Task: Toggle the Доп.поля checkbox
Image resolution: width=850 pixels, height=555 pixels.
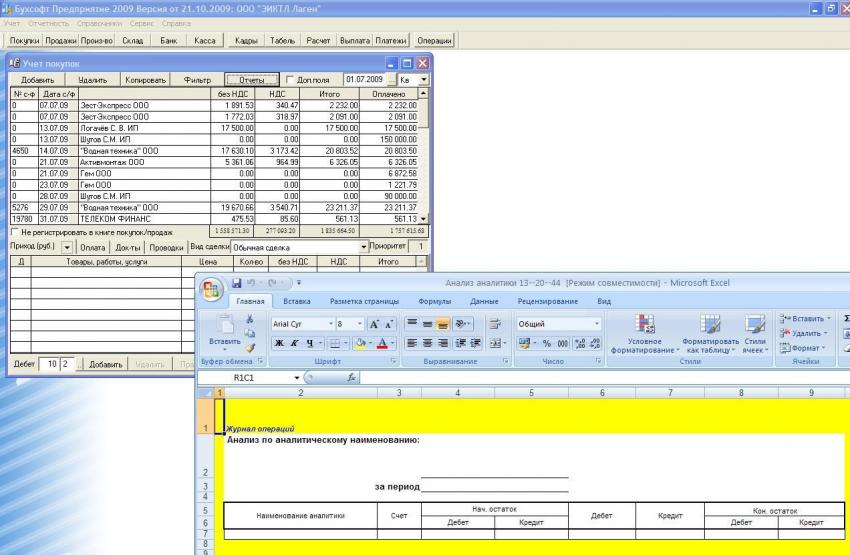Action: pyautogui.click(x=289, y=79)
